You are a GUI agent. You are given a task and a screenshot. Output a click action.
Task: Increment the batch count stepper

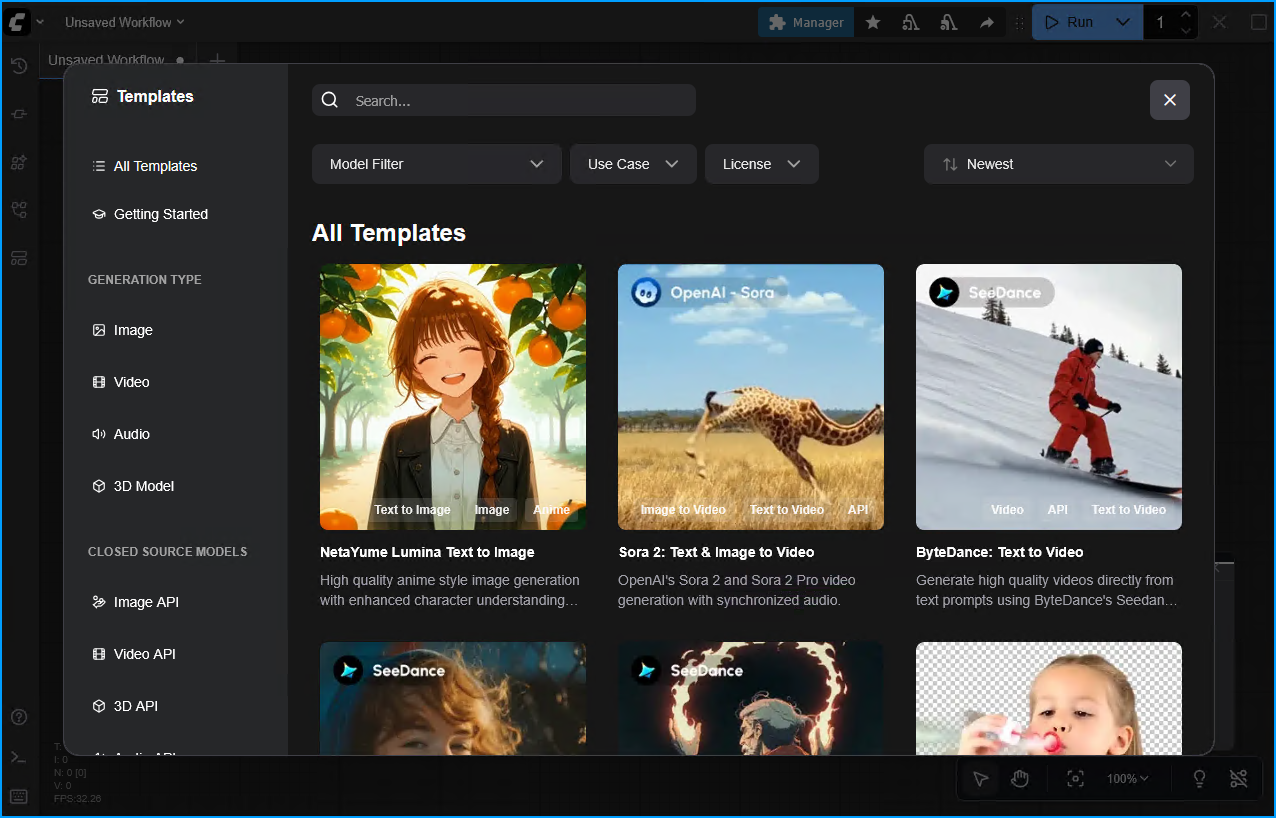tap(1186, 14)
